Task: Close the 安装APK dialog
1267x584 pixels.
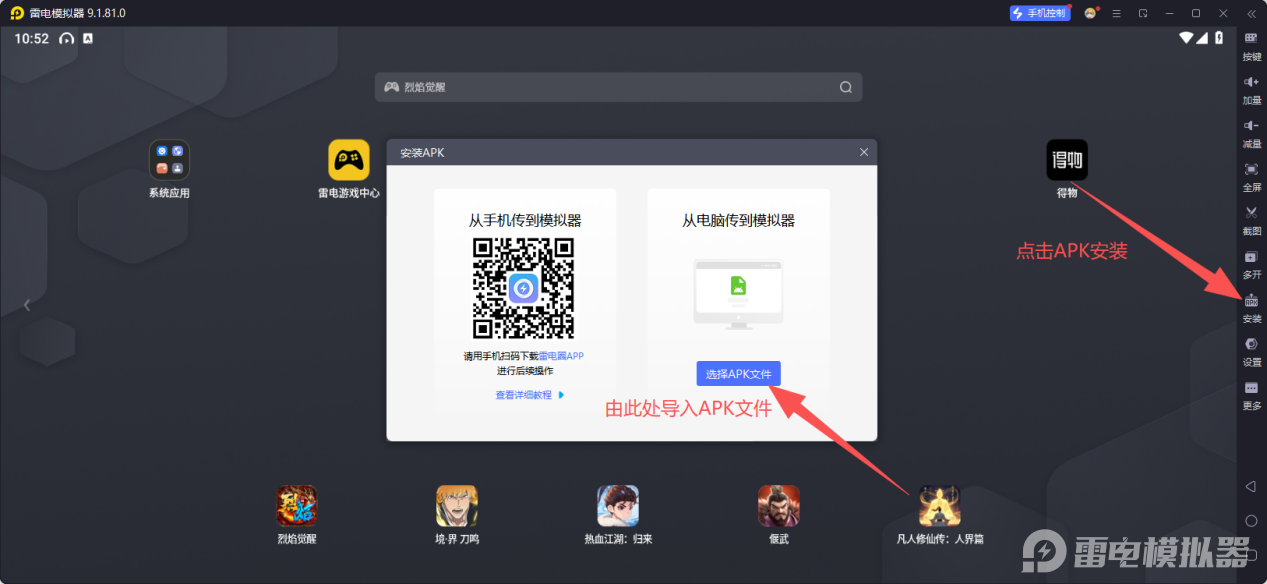Action: (864, 152)
